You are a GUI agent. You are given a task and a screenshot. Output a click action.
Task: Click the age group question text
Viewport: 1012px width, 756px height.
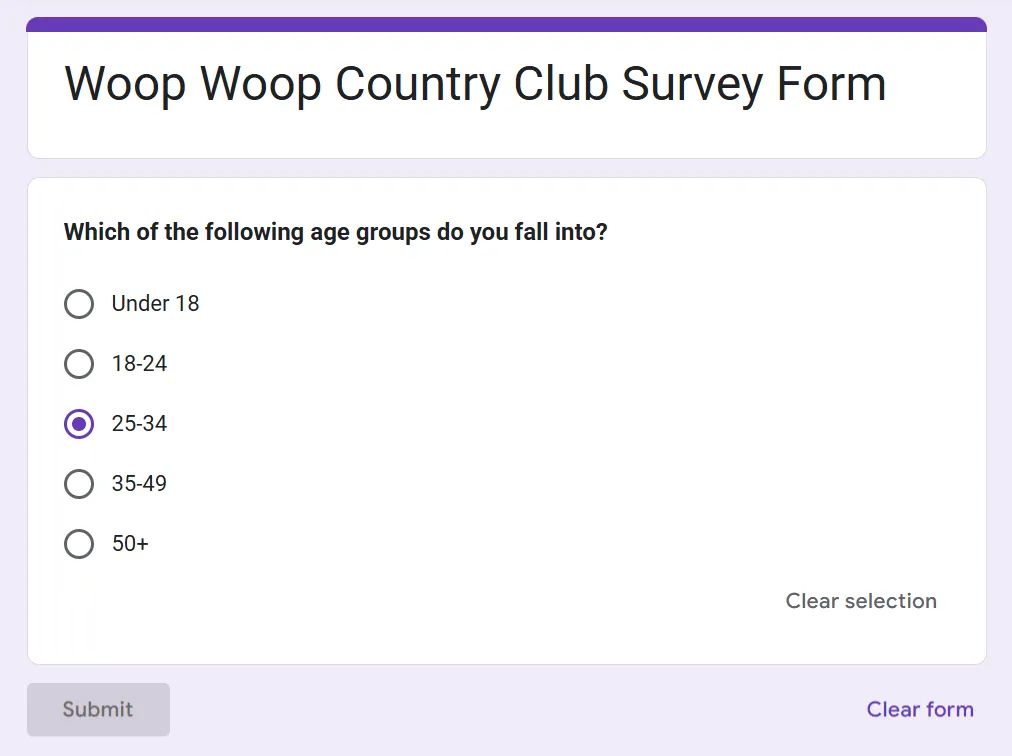335,232
